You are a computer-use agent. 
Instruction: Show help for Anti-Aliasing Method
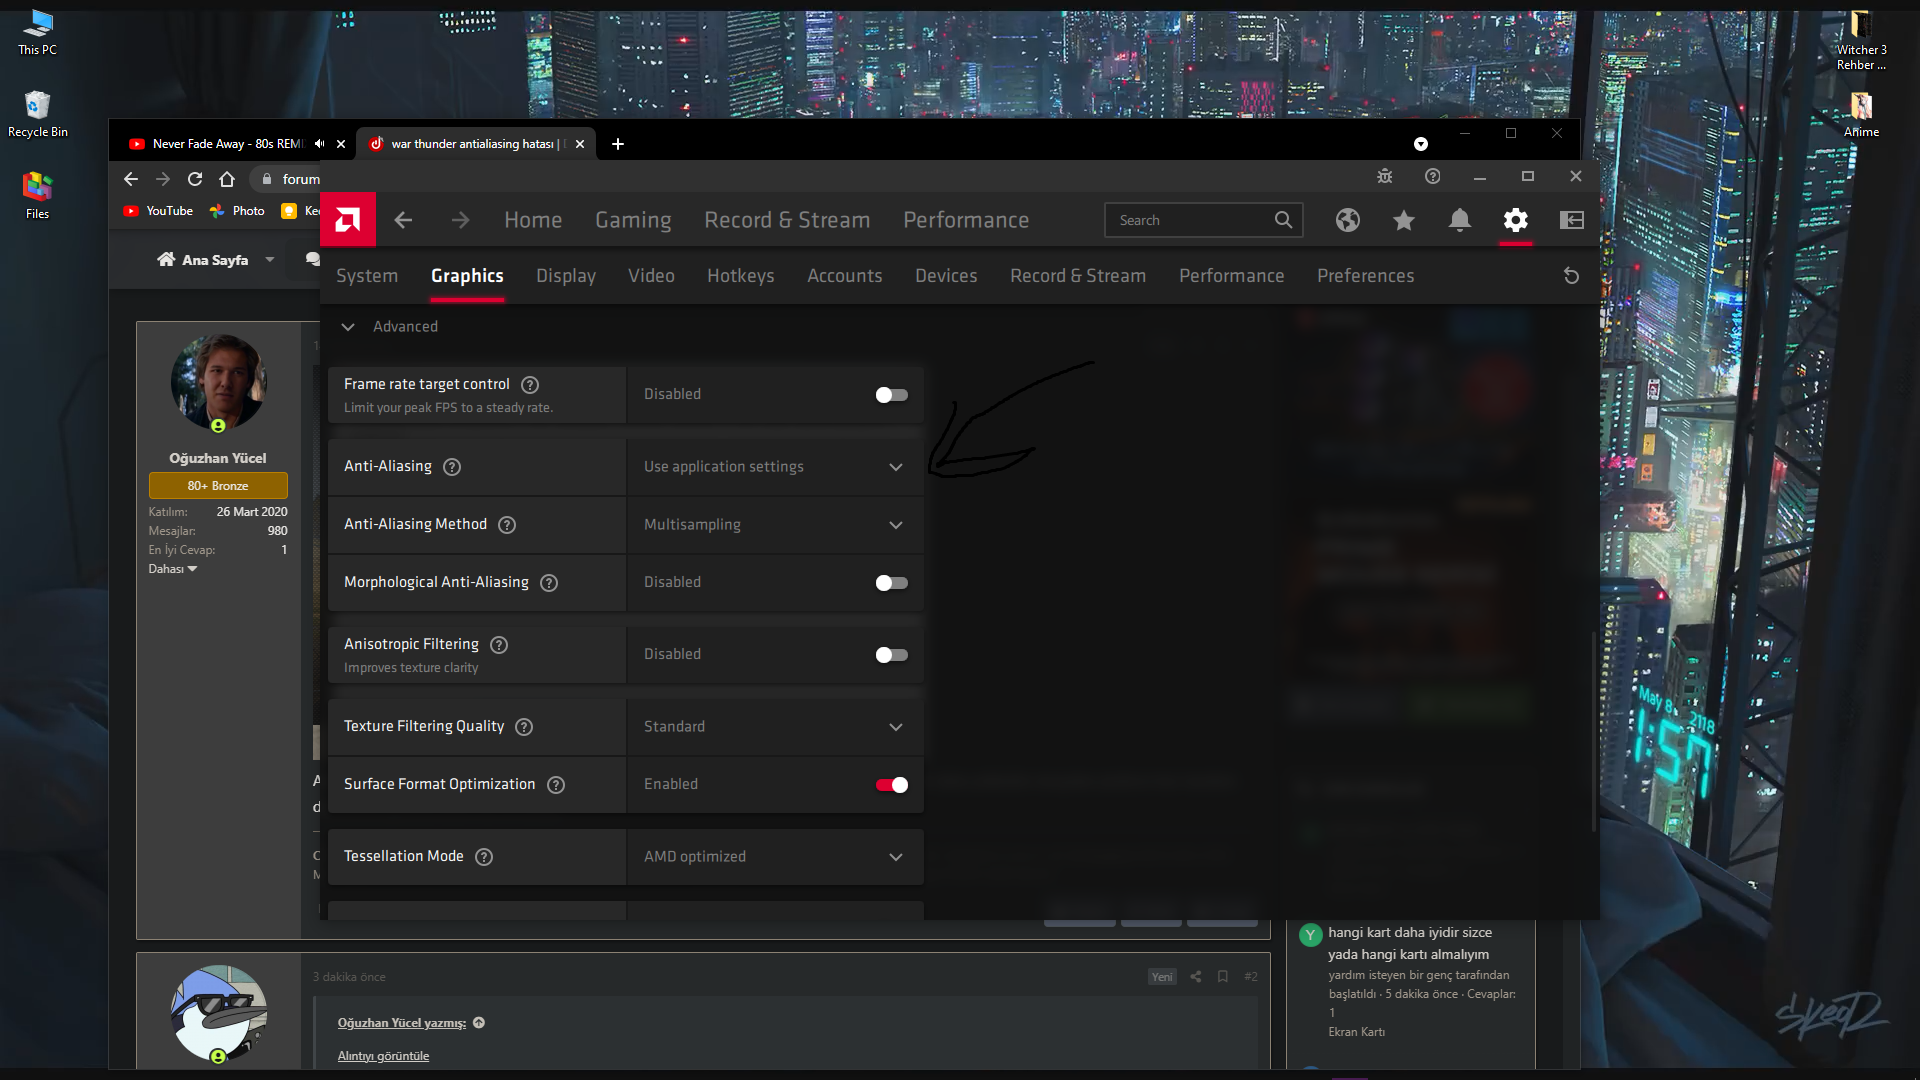(507, 525)
